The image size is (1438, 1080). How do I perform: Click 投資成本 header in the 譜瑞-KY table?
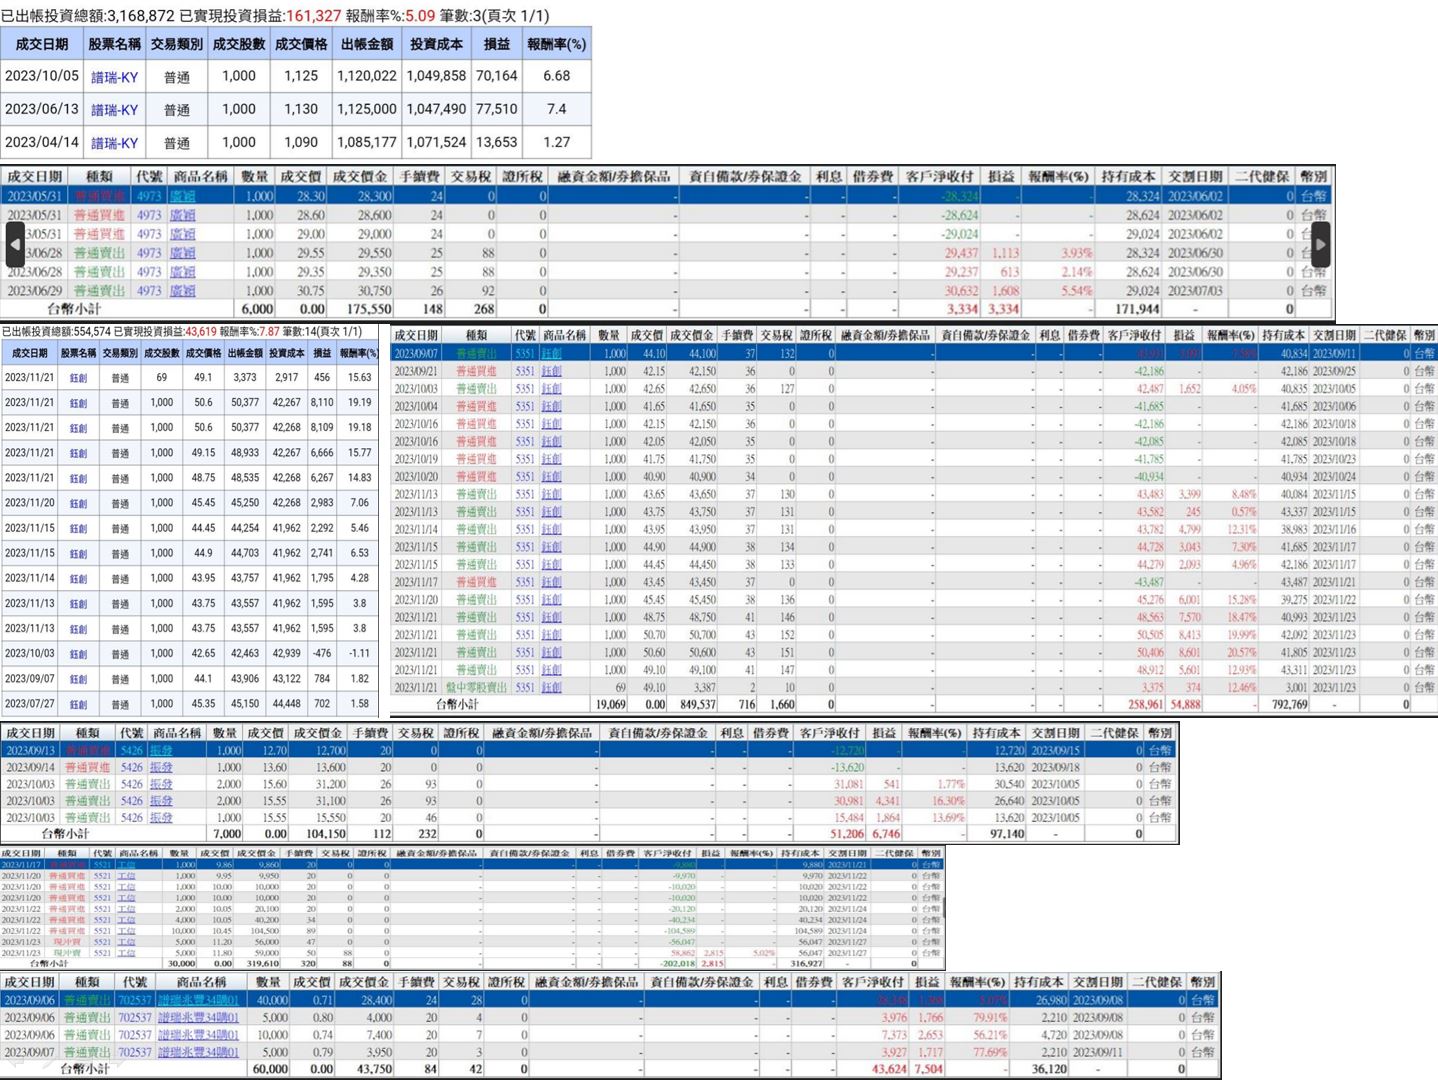point(437,44)
